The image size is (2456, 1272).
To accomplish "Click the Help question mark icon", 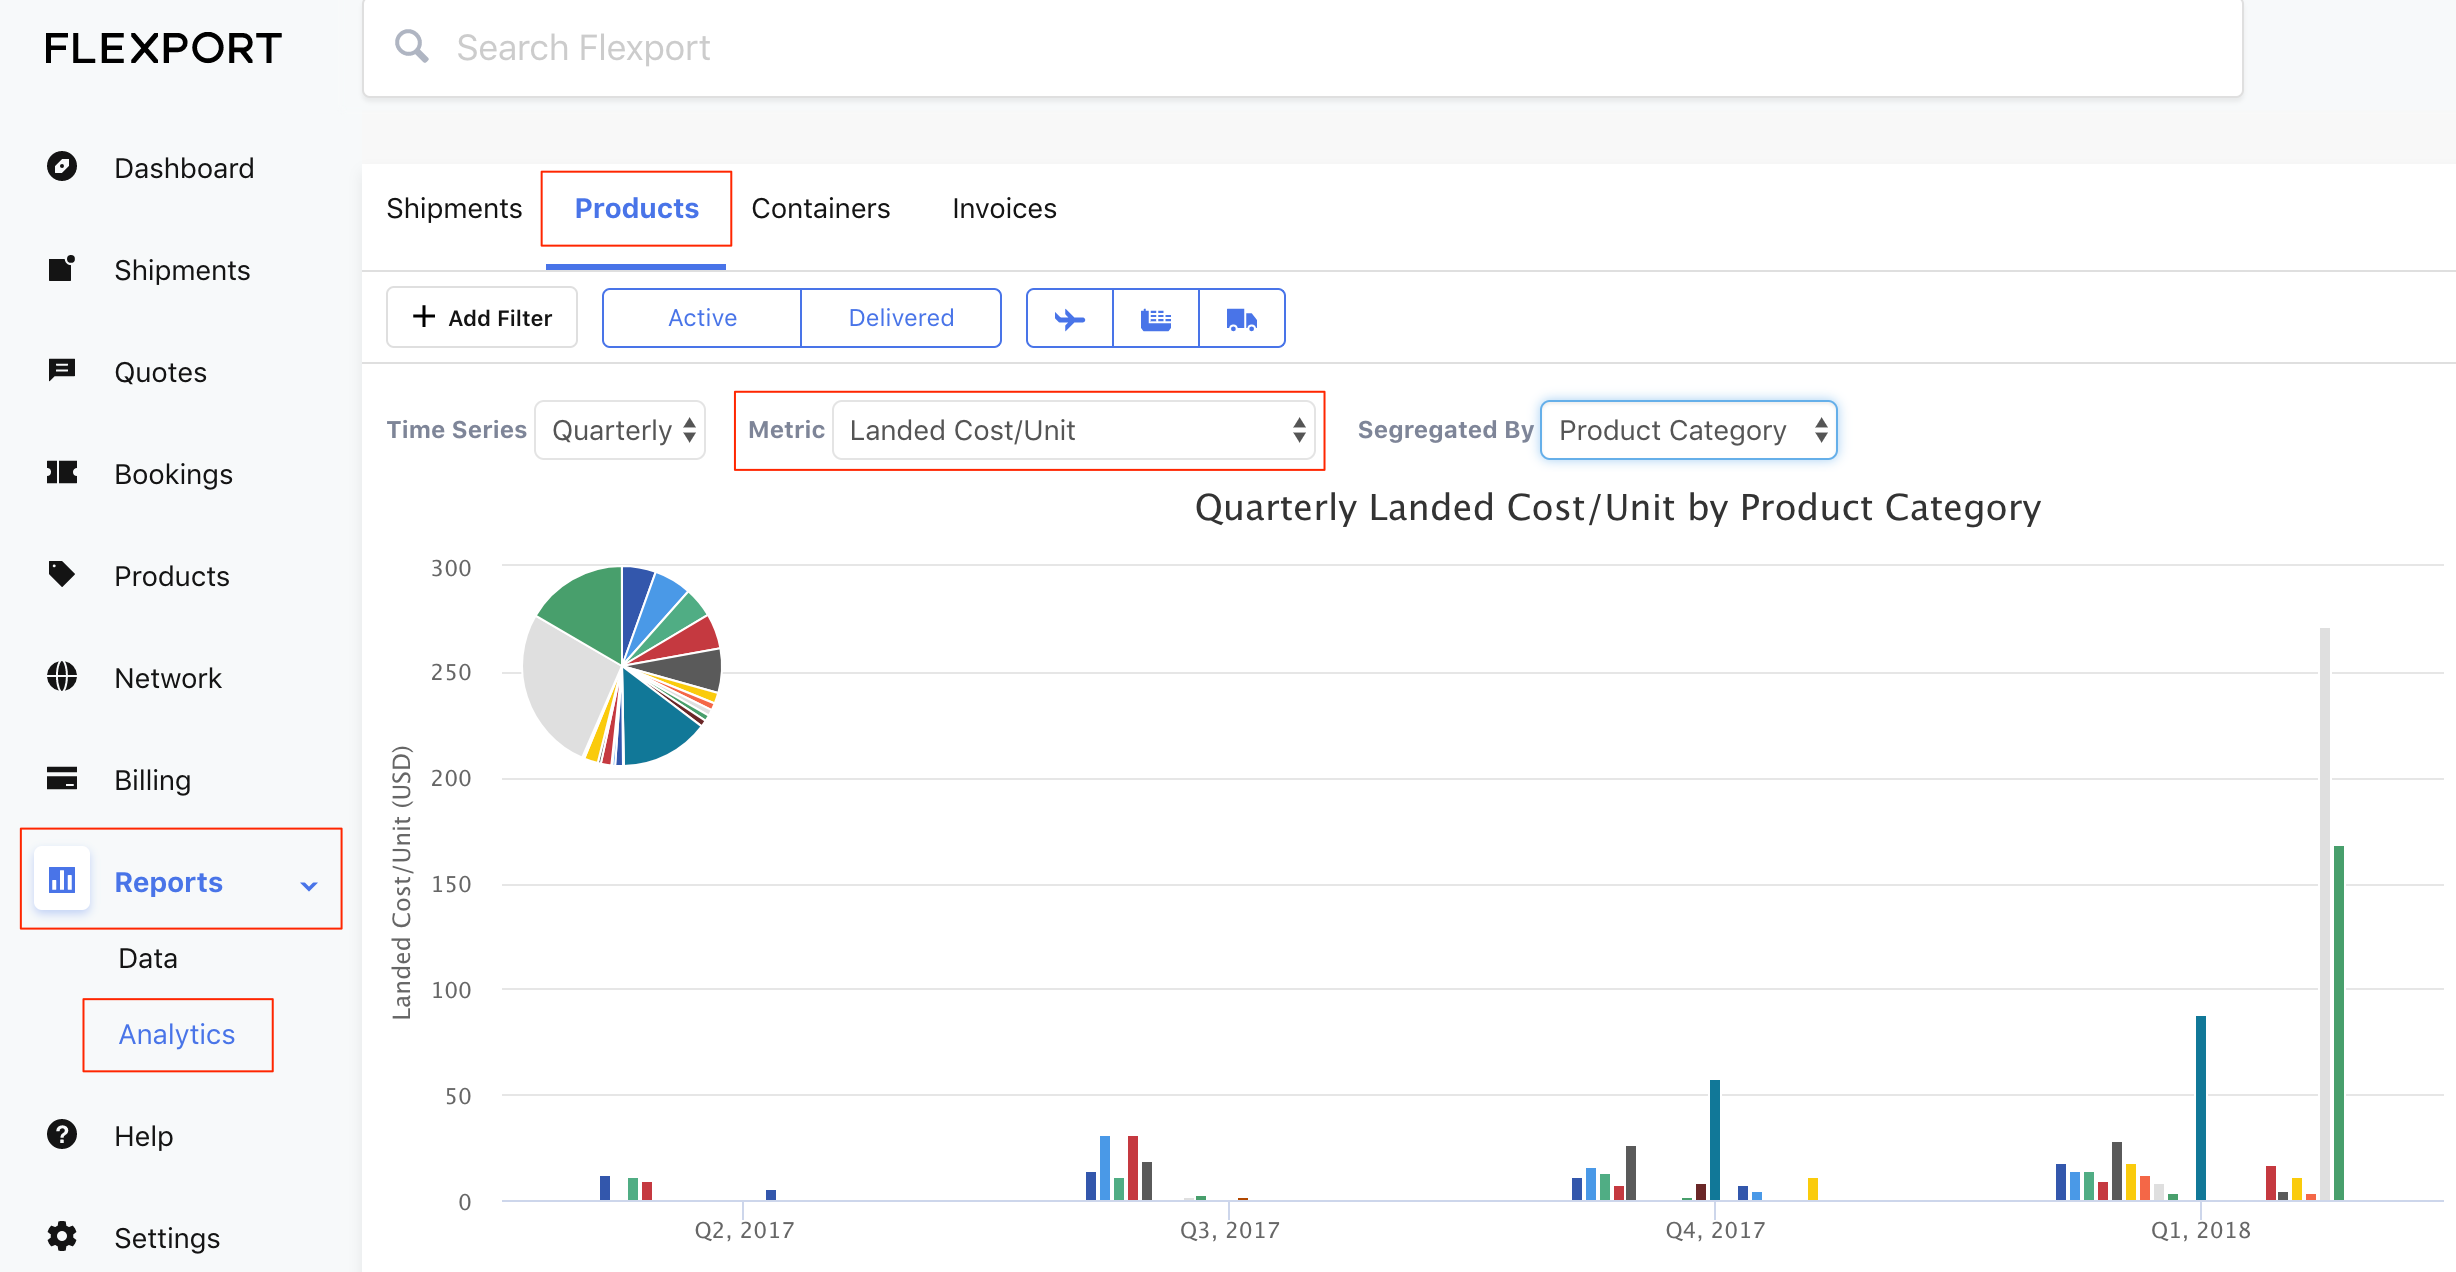I will (62, 1134).
